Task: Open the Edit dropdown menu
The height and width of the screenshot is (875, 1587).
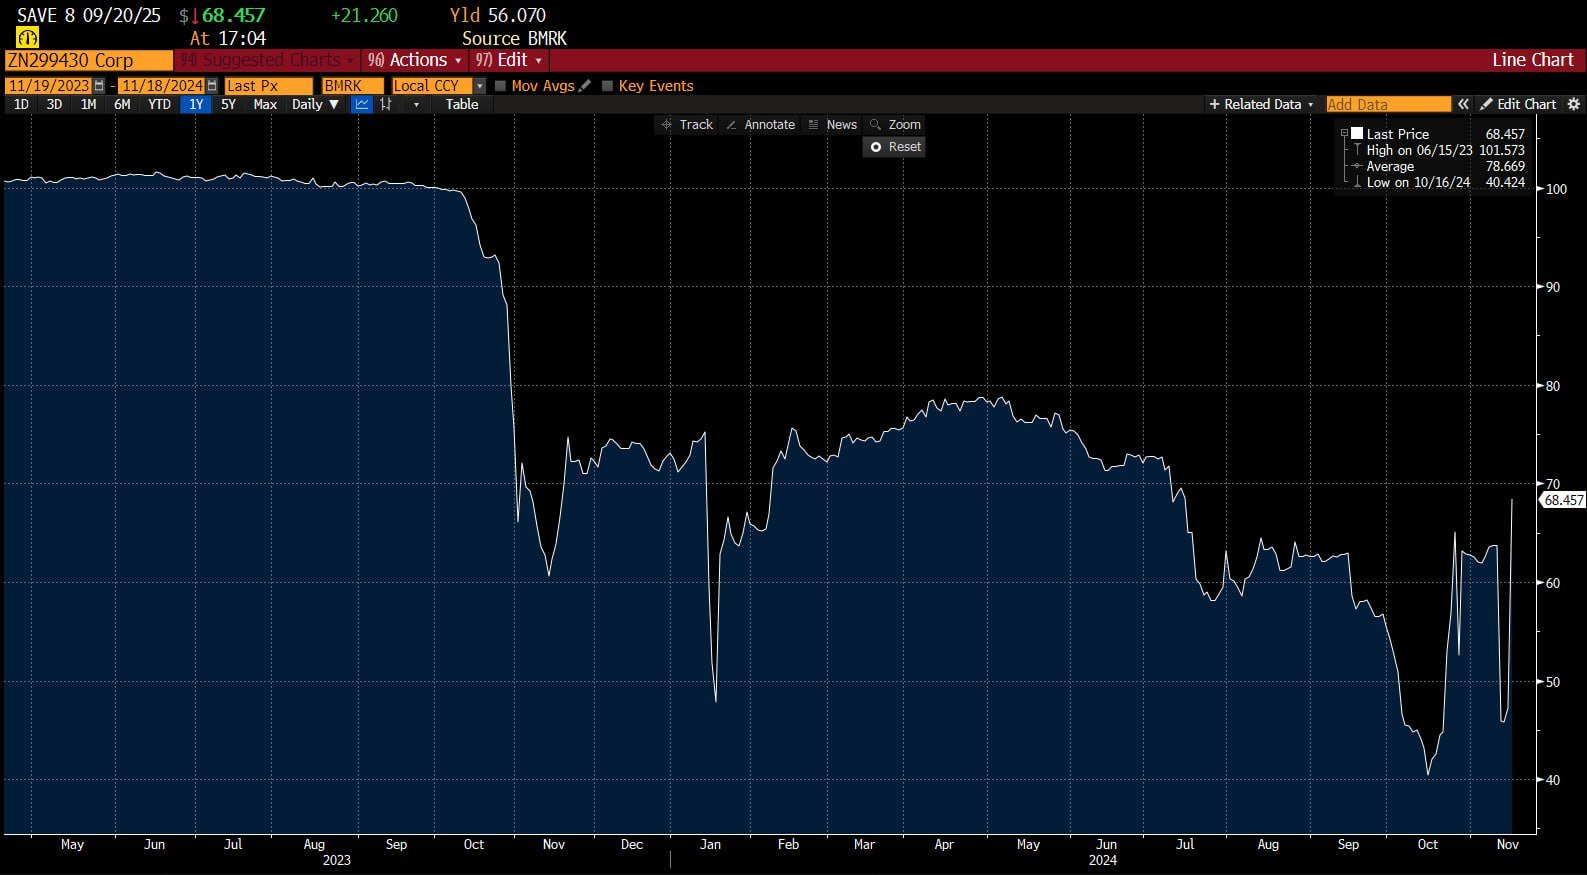Action: tap(509, 60)
